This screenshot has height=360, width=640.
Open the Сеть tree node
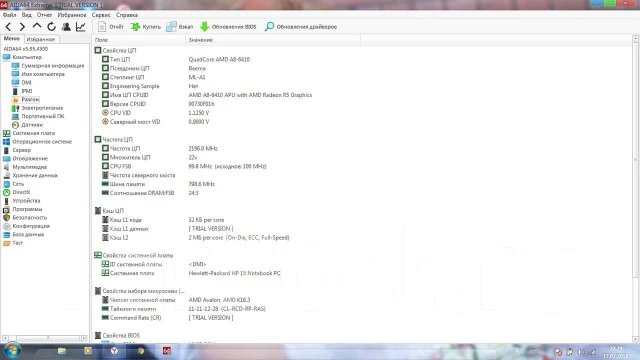[18, 184]
